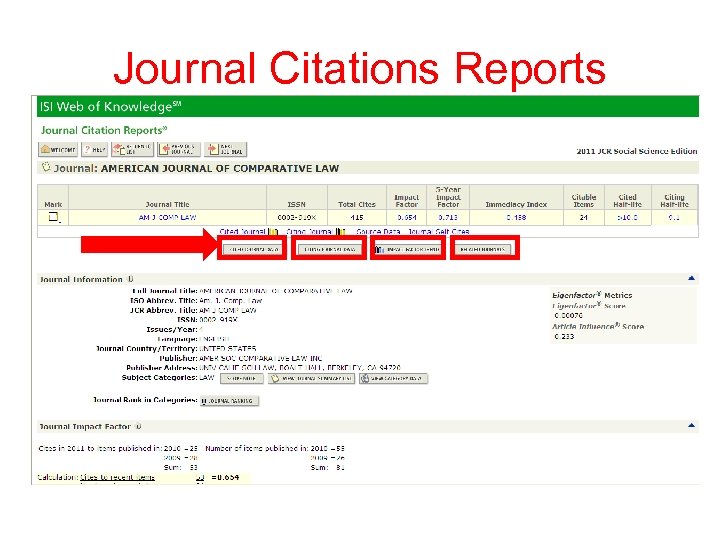Open the Cited Journal graph link

point(248,231)
